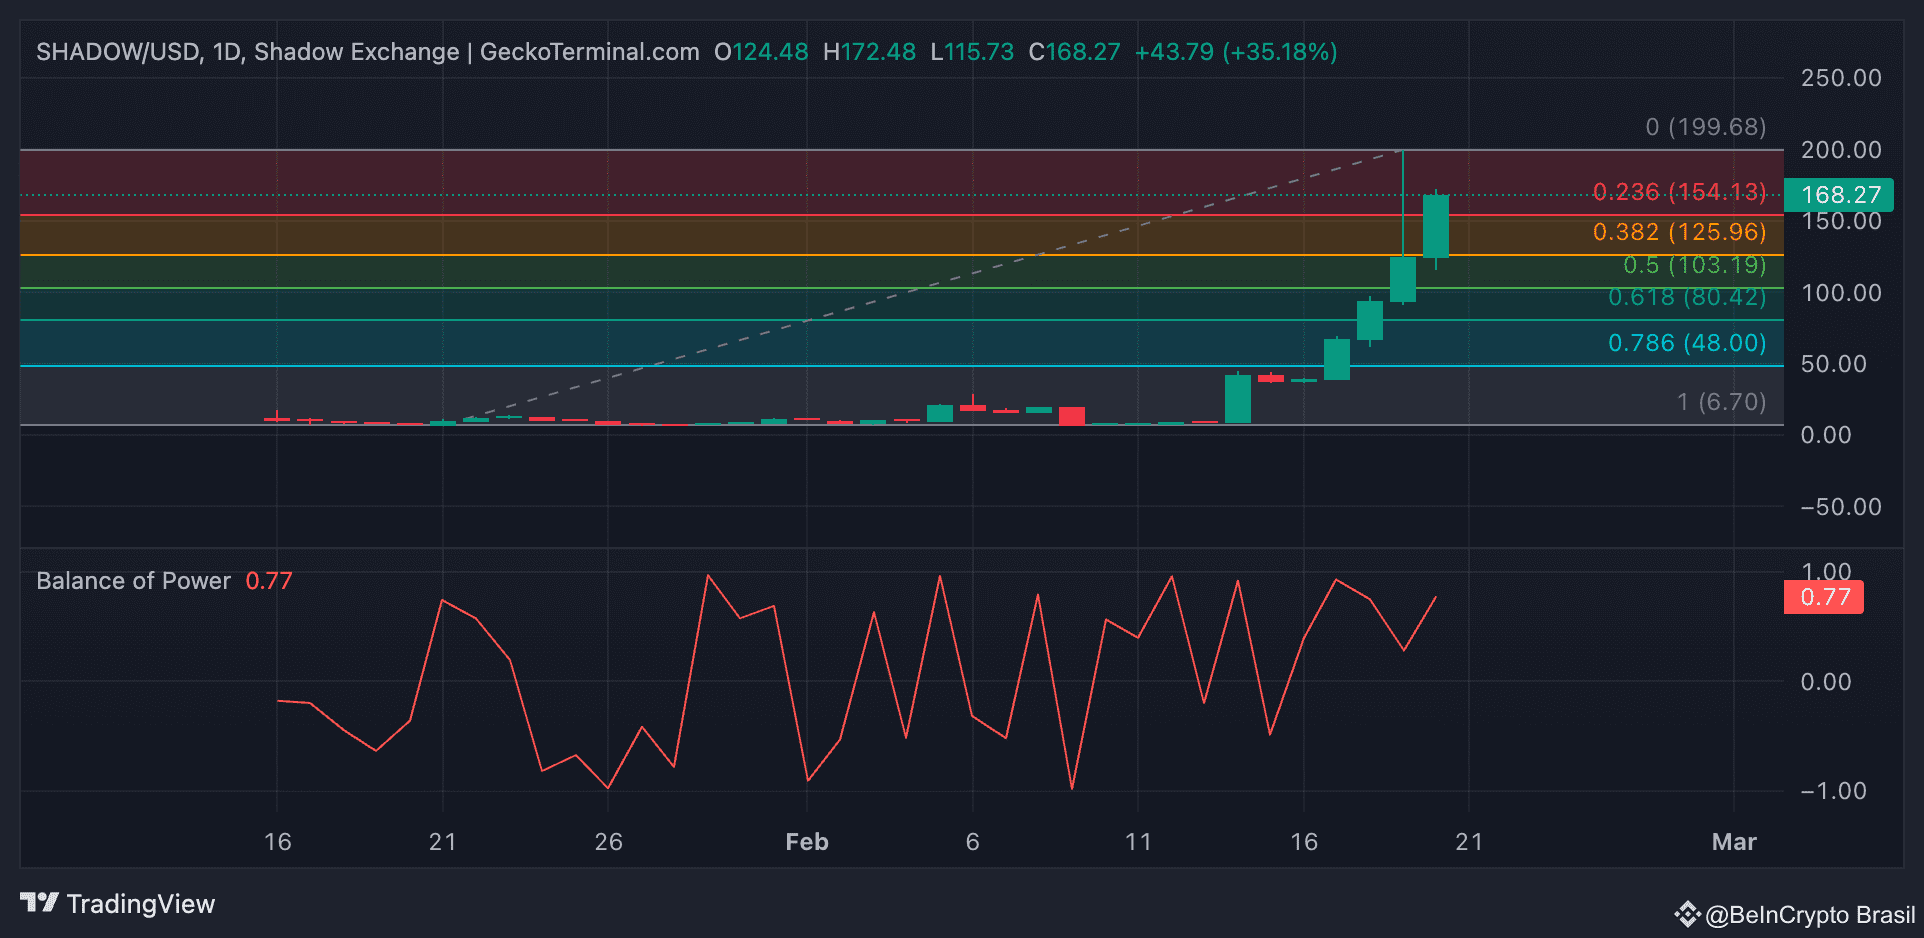
Task: Click the latest green candlestick
Action: click(1437, 225)
